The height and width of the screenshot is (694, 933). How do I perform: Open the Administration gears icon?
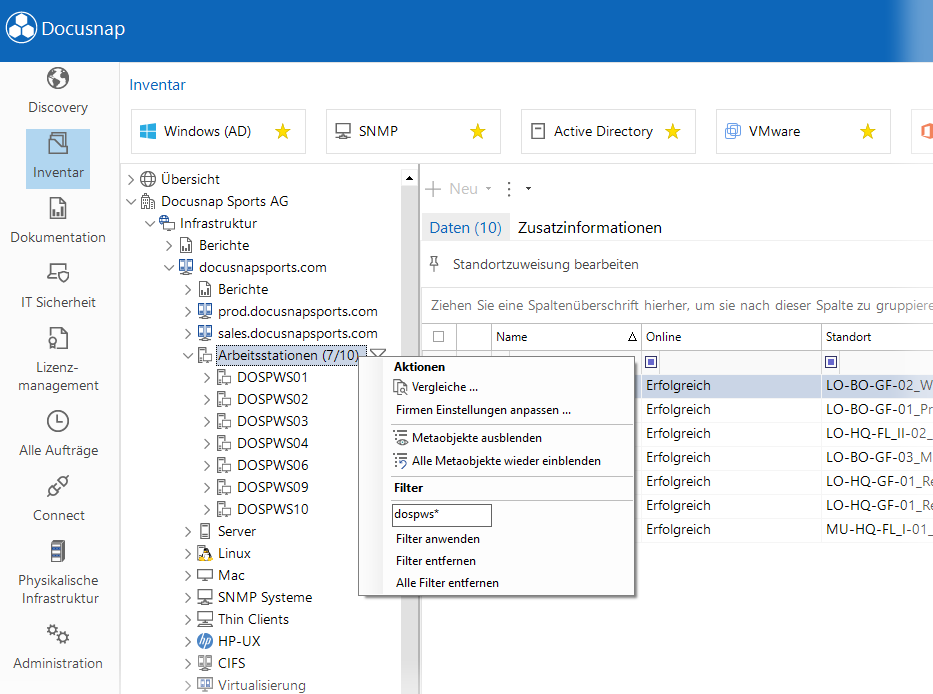[x=58, y=634]
